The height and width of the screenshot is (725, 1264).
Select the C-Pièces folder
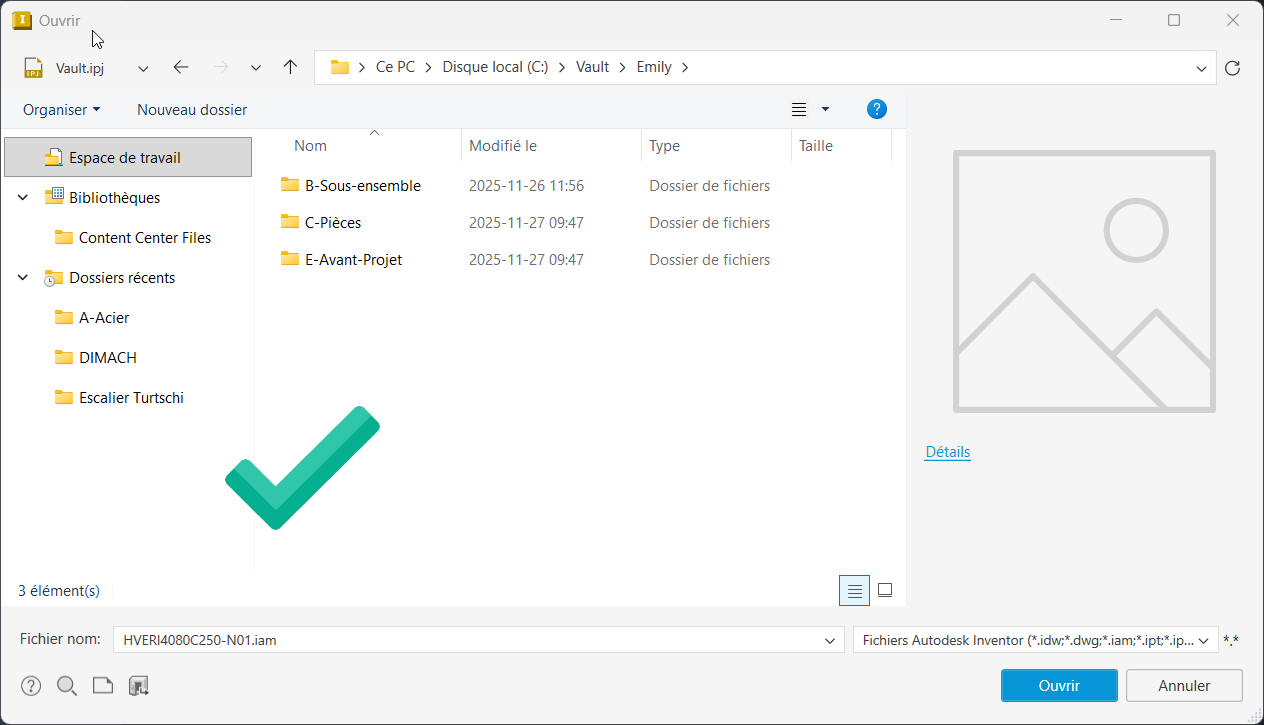pos(333,223)
